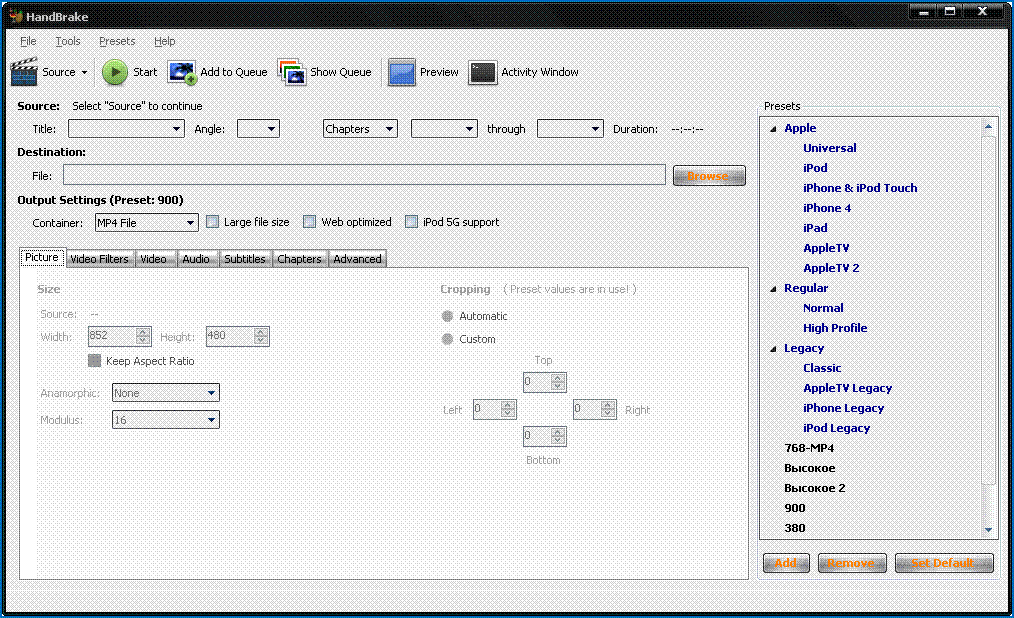Open the Title dropdown
Viewport: 1014px width, 618px height.
(126, 129)
